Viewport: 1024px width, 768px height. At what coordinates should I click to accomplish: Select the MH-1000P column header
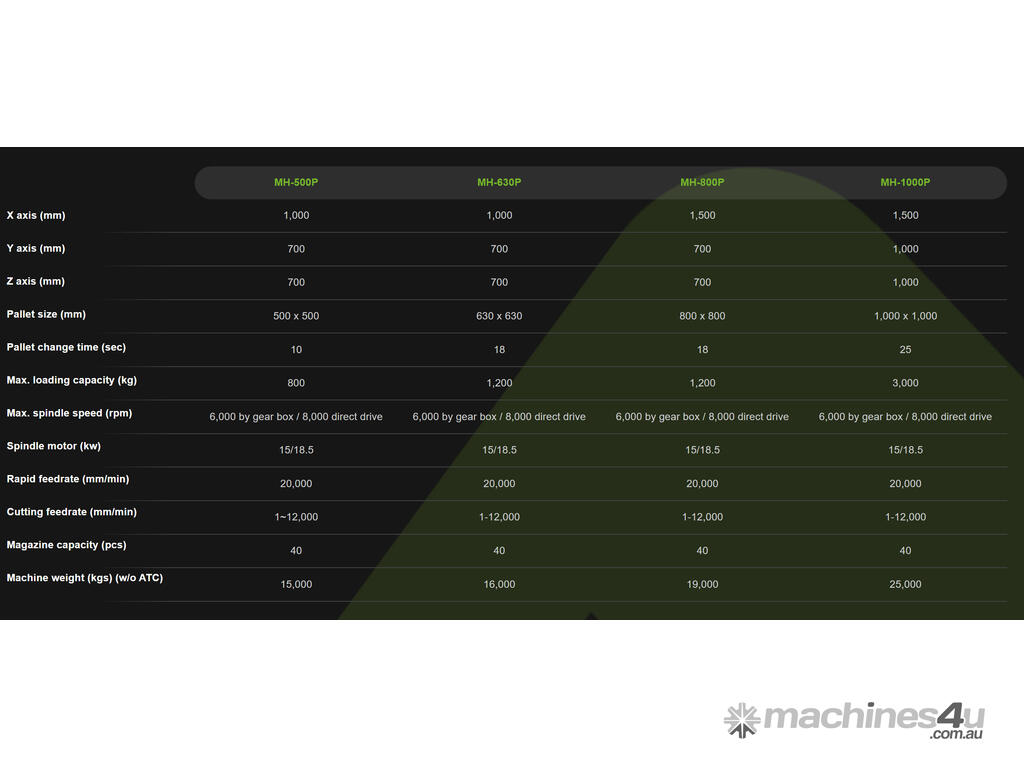[905, 183]
